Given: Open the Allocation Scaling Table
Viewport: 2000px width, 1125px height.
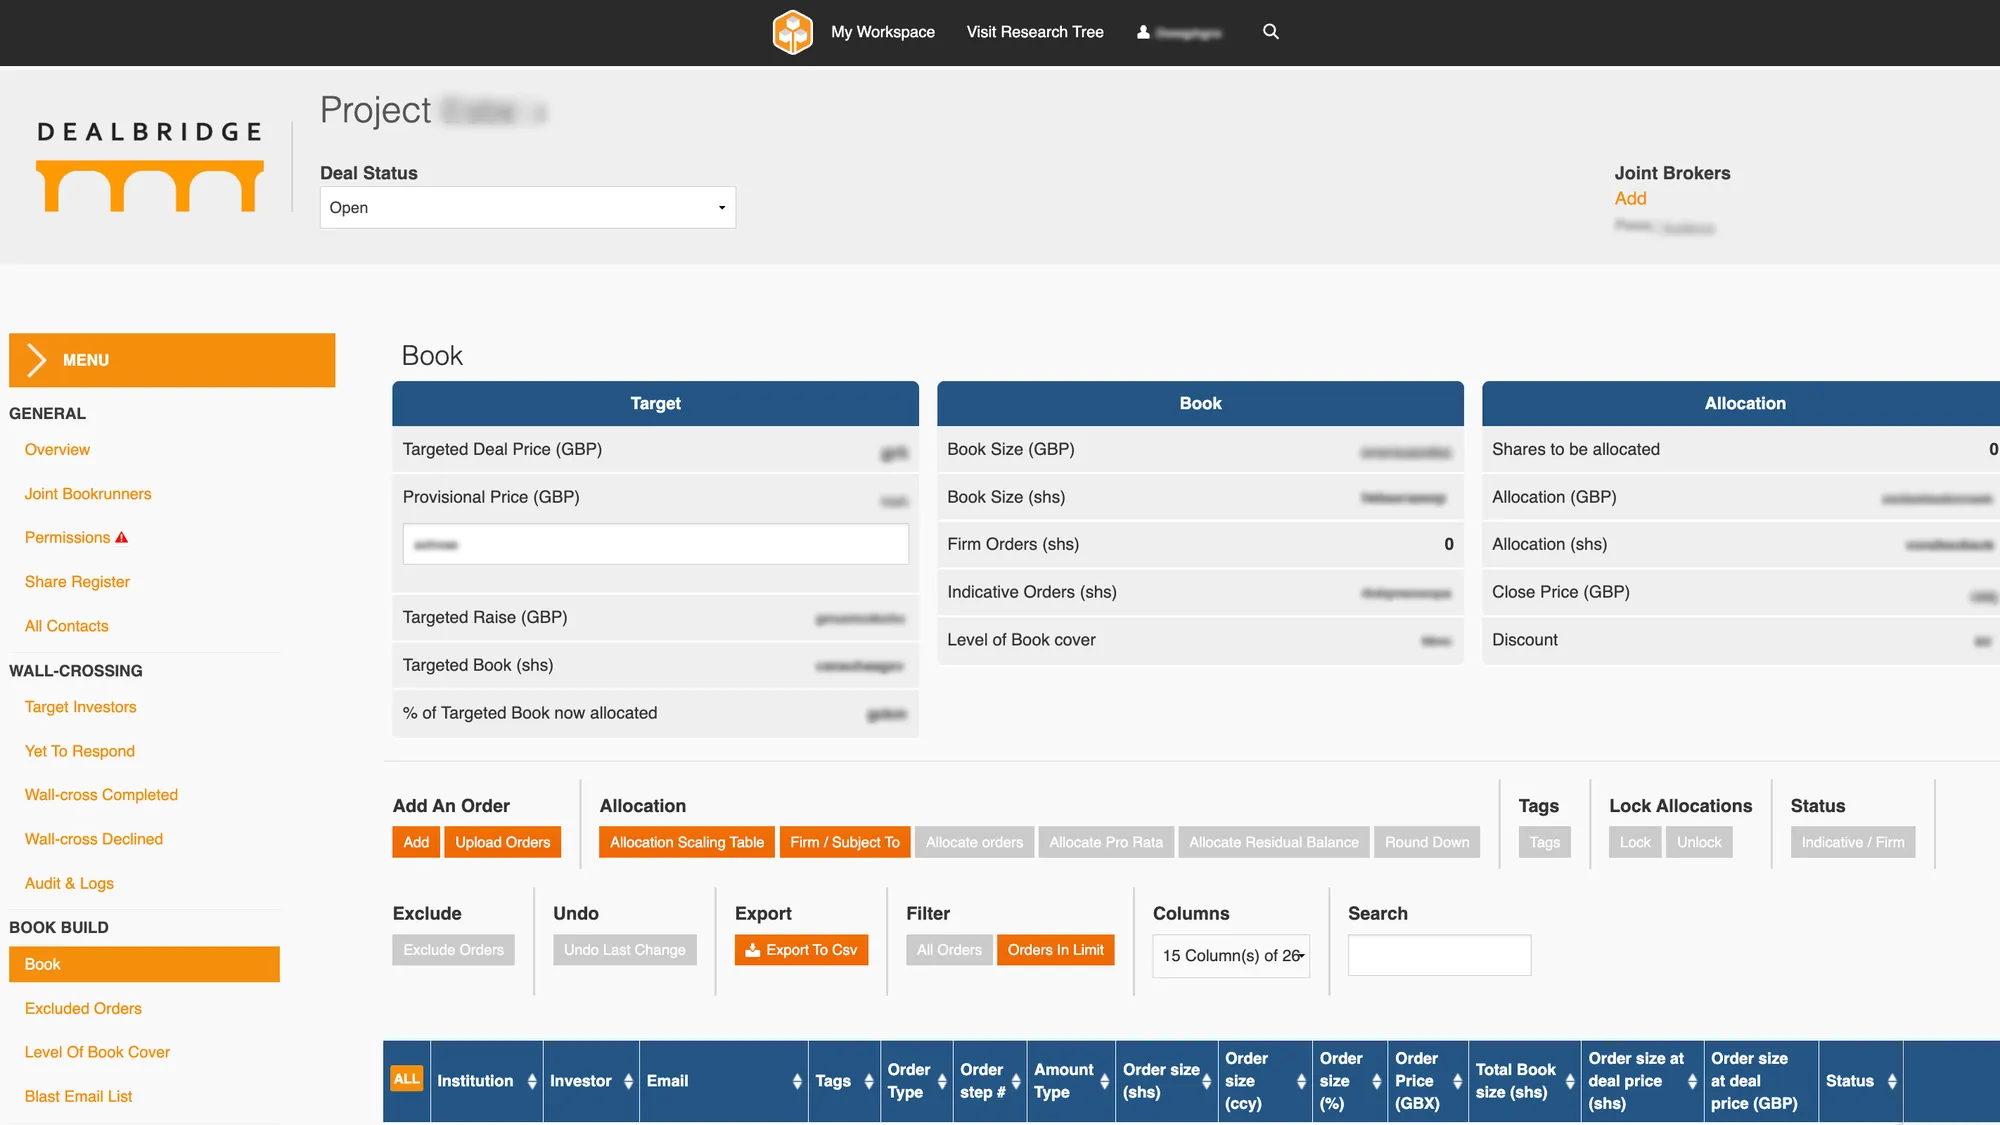Looking at the screenshot, I should 687,842.
